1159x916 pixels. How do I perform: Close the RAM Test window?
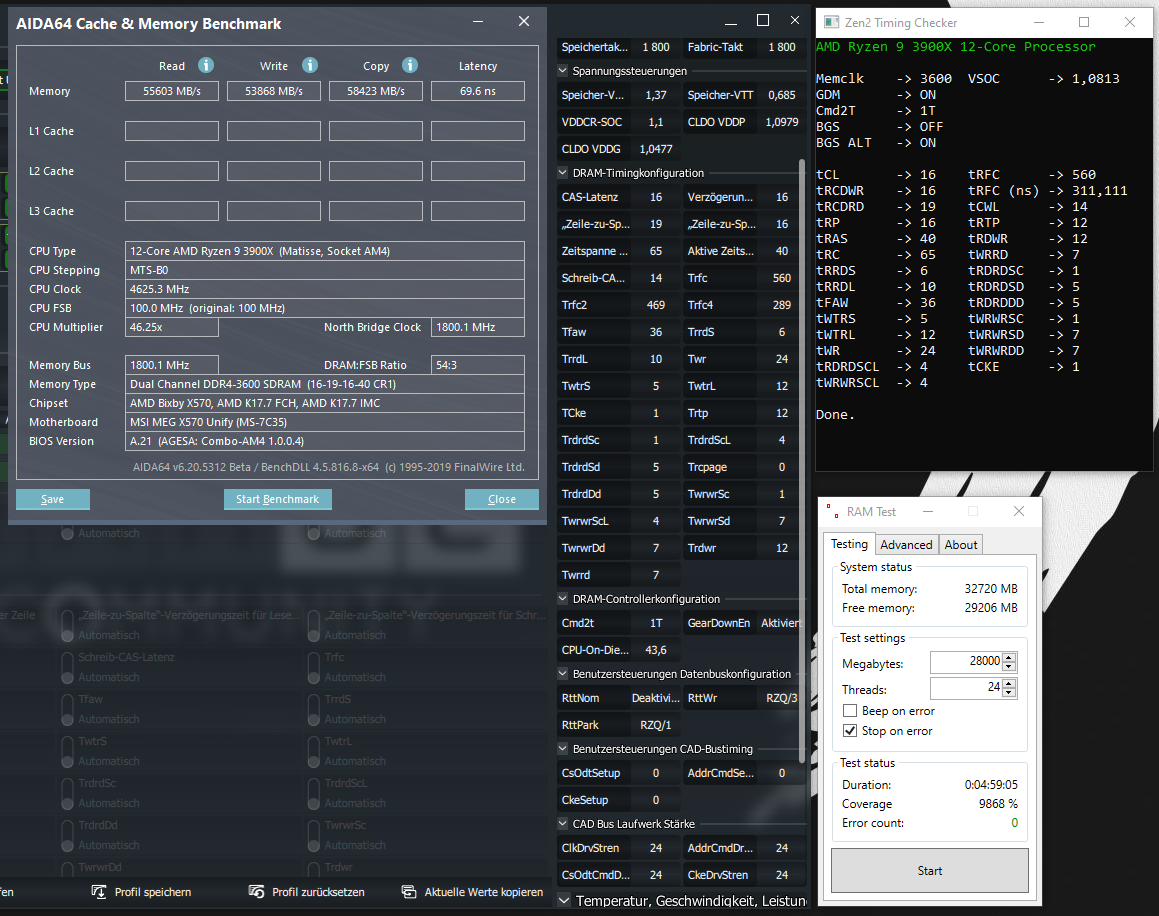1019,511
